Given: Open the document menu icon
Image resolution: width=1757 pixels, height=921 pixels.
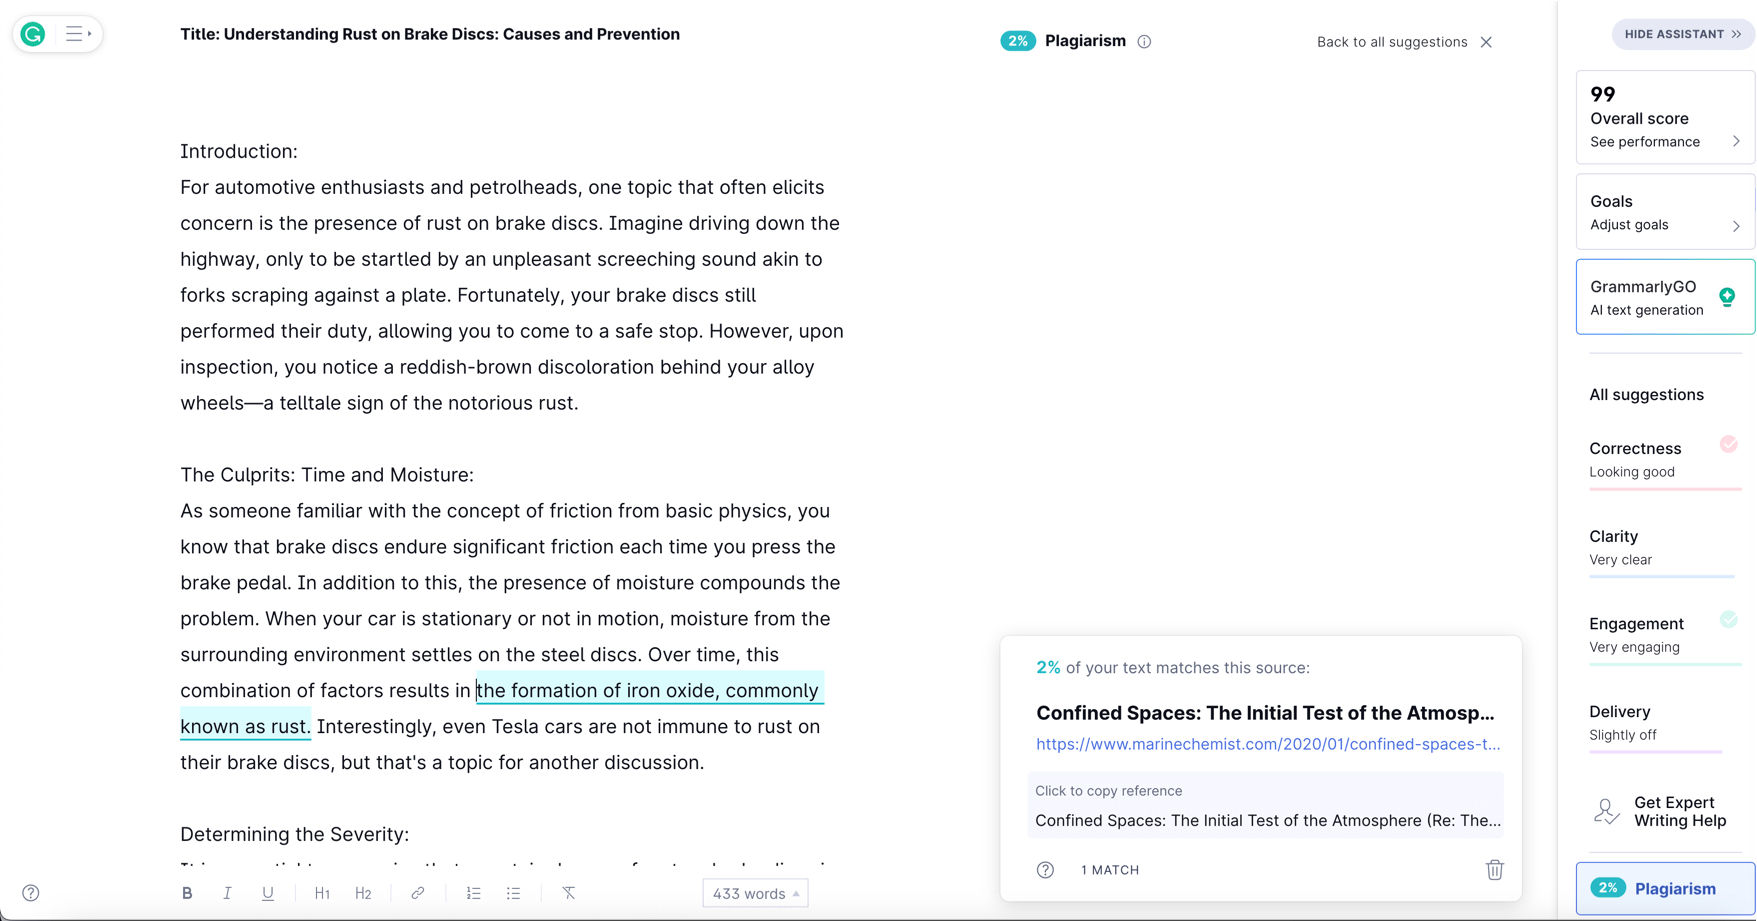Looking at the screenshot, I should point(77,34).
